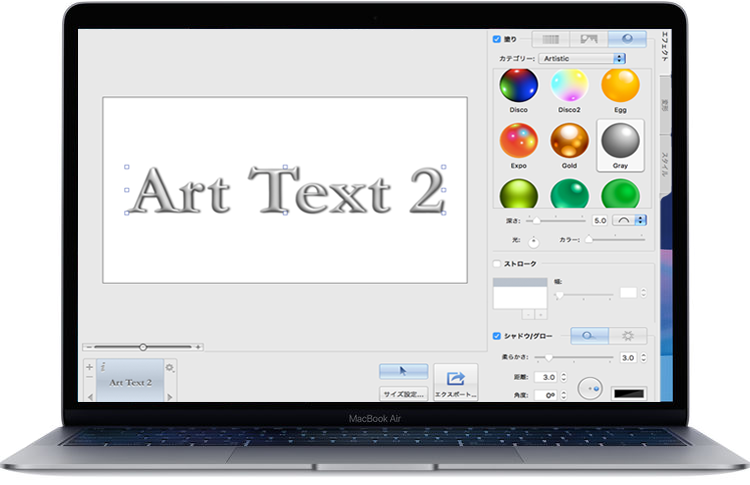Remove layer with minus icon
750x485 pixels.
89,377
